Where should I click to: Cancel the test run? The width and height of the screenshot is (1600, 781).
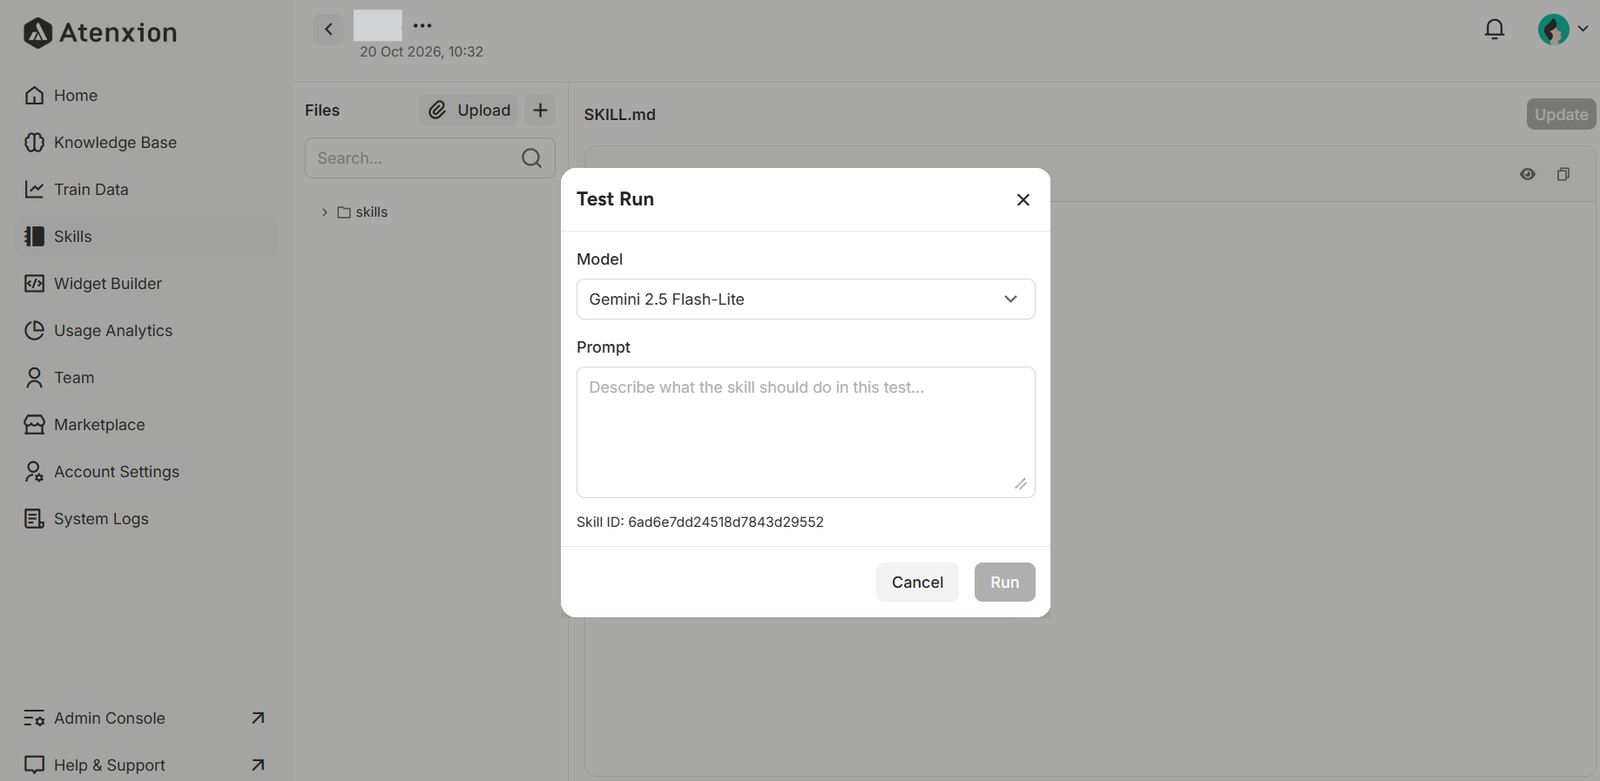click(917, 582)
